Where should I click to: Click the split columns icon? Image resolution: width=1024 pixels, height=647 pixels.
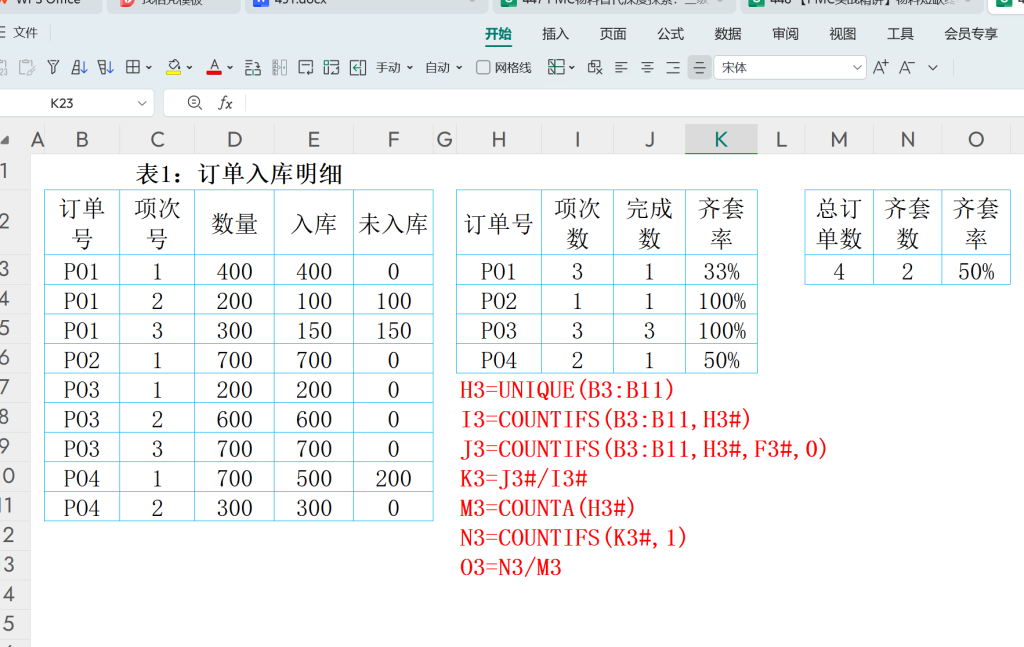coord(280,67)
